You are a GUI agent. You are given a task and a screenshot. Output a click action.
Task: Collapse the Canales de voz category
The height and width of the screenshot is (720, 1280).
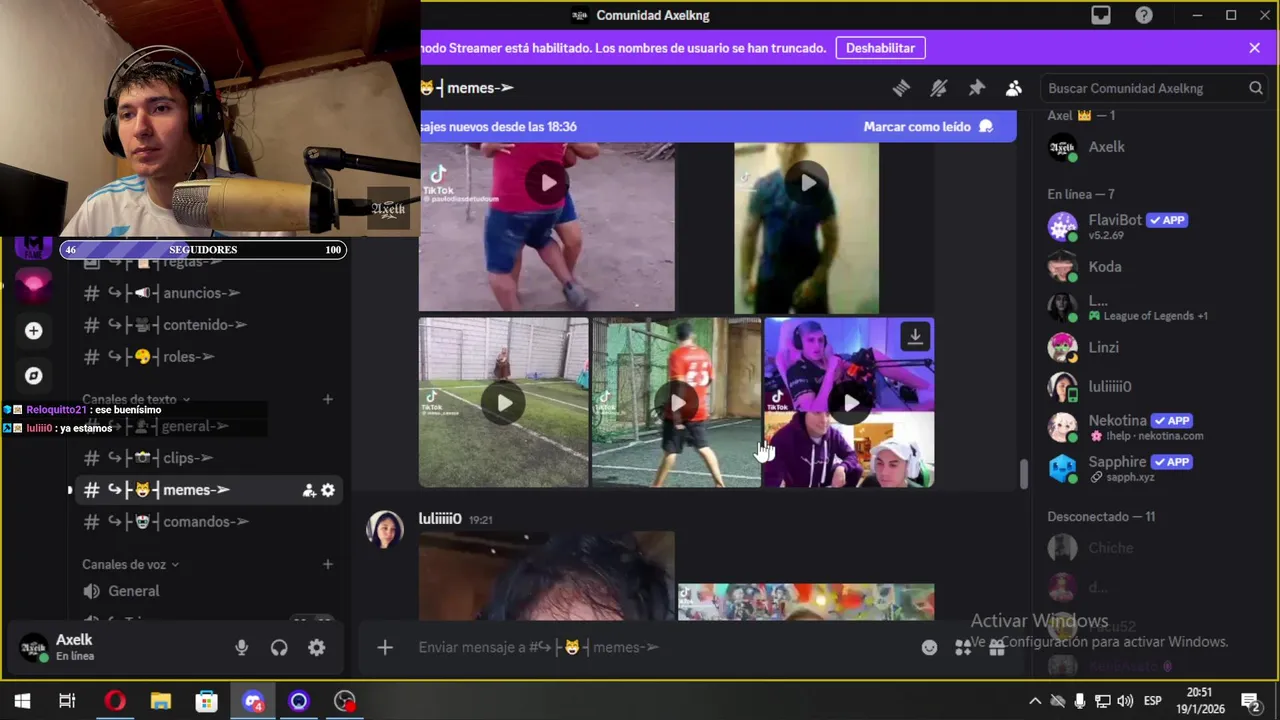point(130,564)
